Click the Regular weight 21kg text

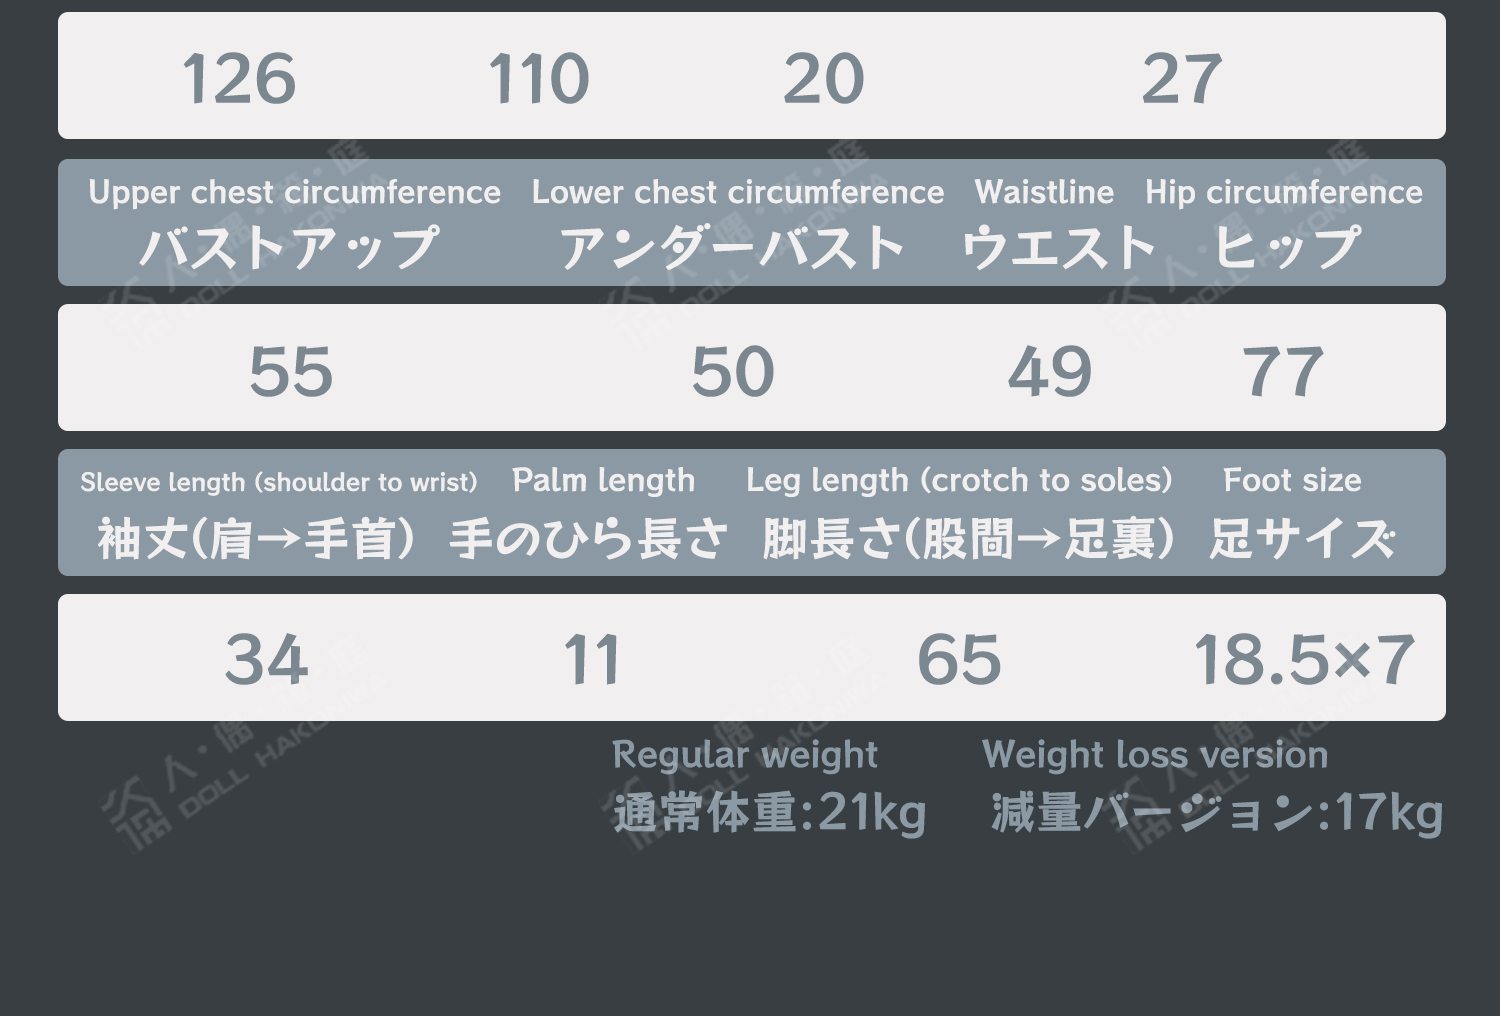tap(769, 811)
